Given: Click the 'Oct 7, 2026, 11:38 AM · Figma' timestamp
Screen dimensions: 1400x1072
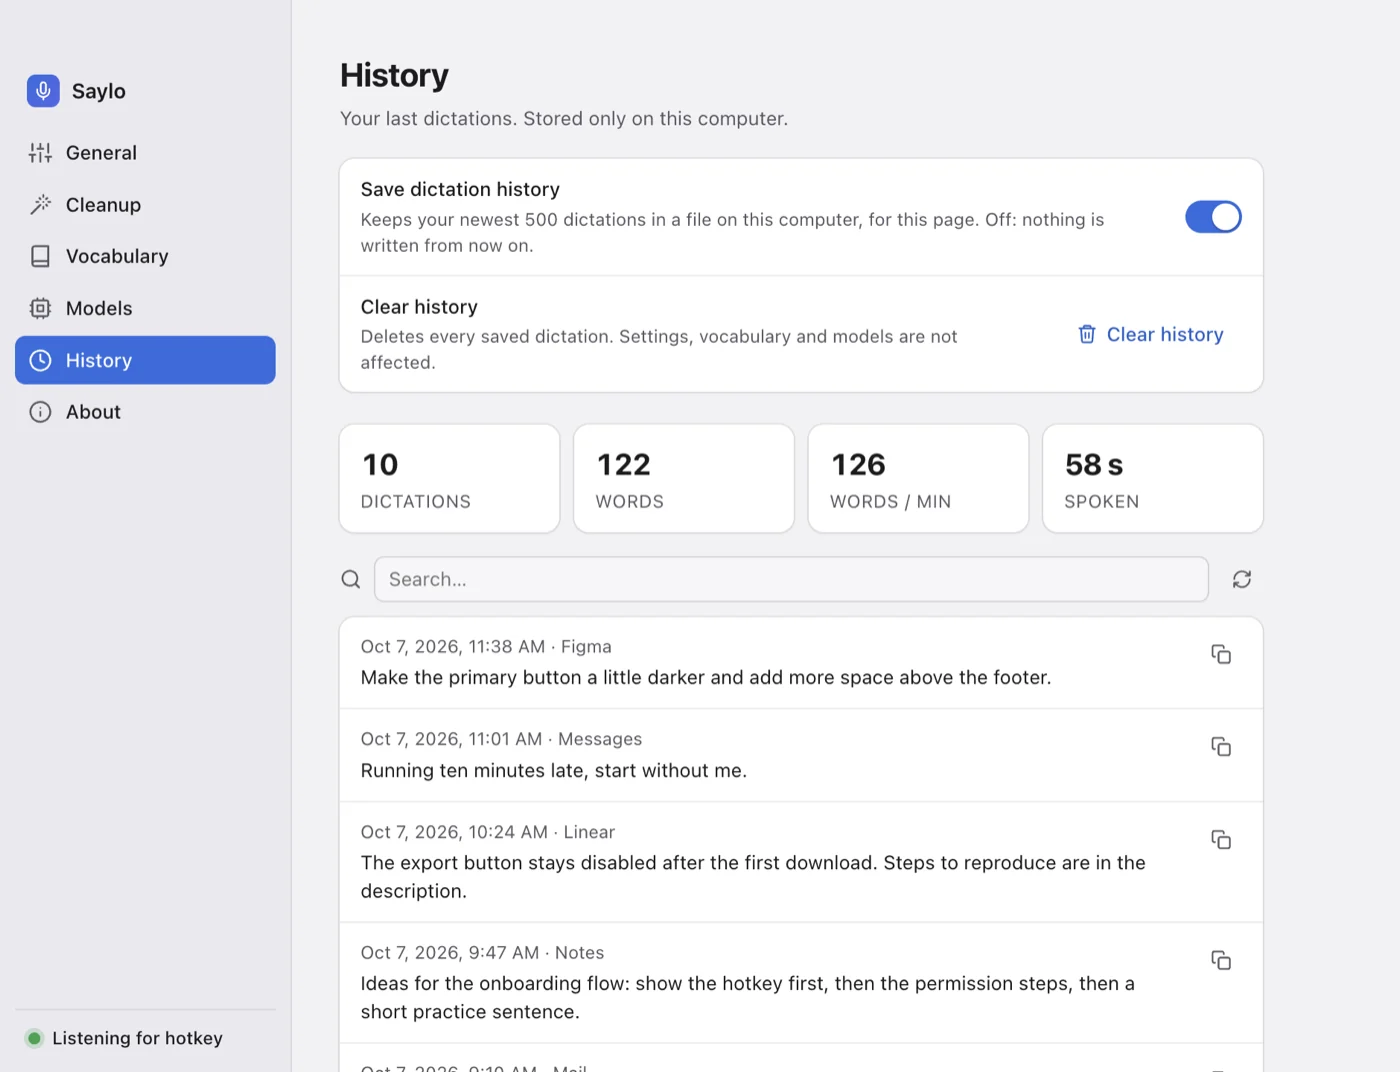Looking at the screenshot, I should pos(486,647).
